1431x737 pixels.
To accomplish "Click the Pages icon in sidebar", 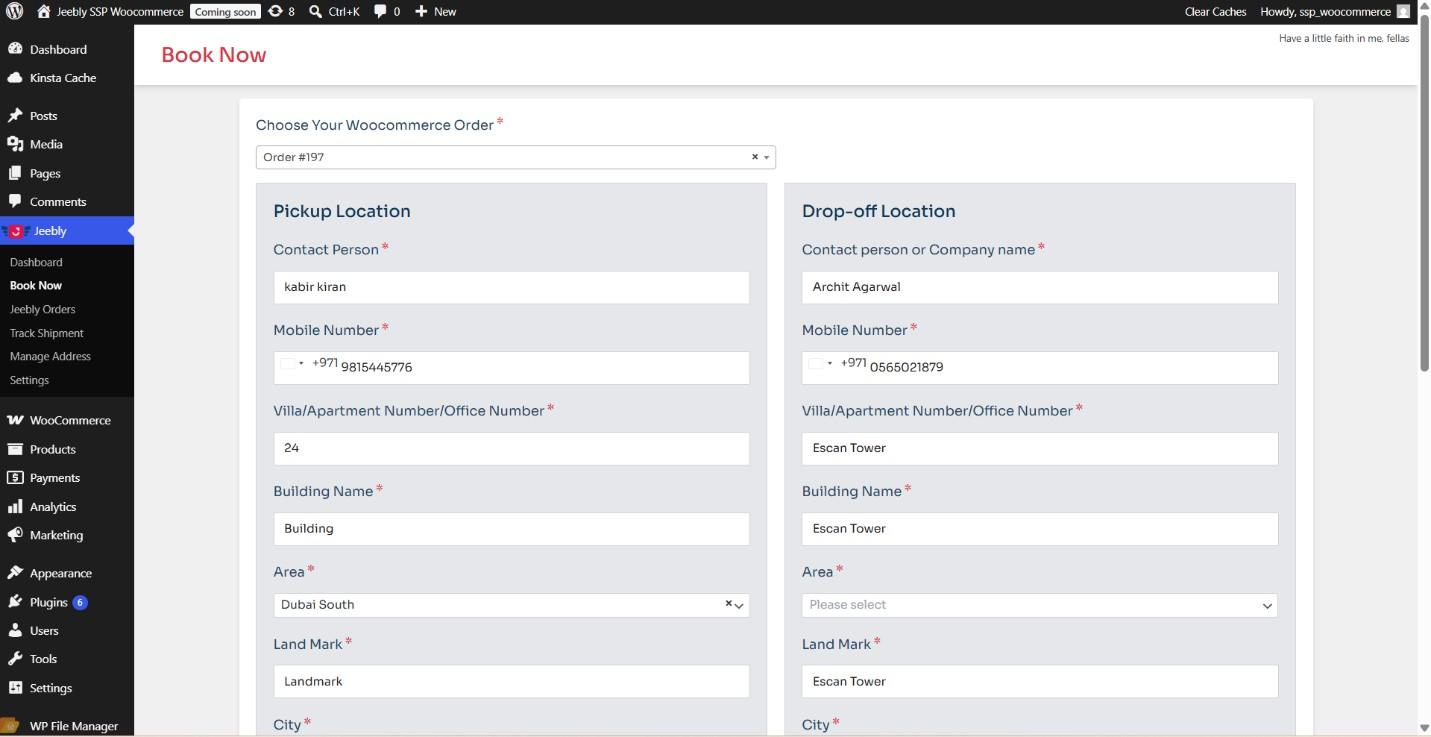I will tap(15, 173).
